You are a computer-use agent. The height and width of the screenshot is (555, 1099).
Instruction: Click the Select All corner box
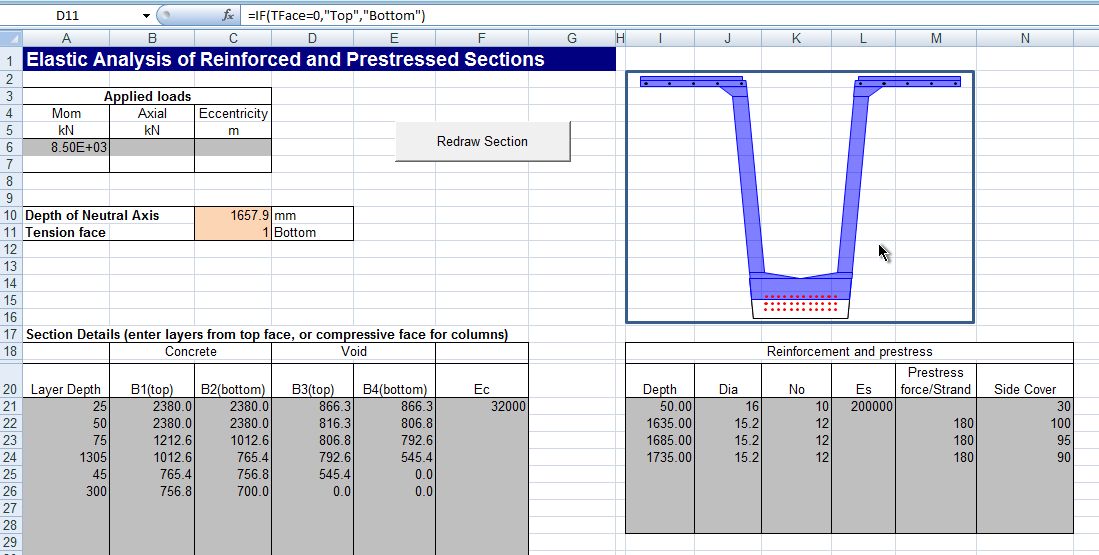point(10,38)
